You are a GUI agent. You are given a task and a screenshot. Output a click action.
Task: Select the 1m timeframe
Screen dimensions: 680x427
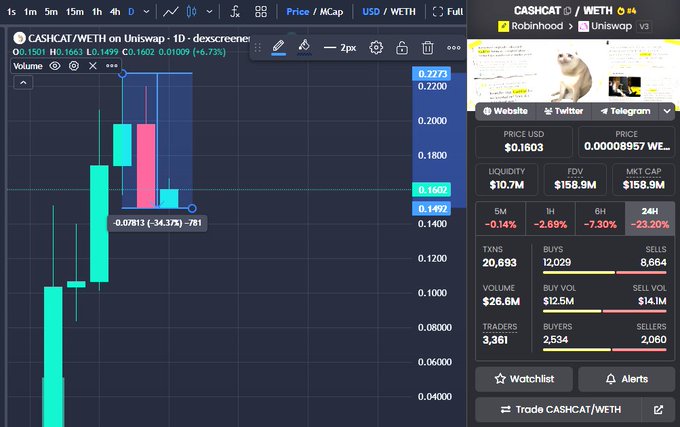30,12
